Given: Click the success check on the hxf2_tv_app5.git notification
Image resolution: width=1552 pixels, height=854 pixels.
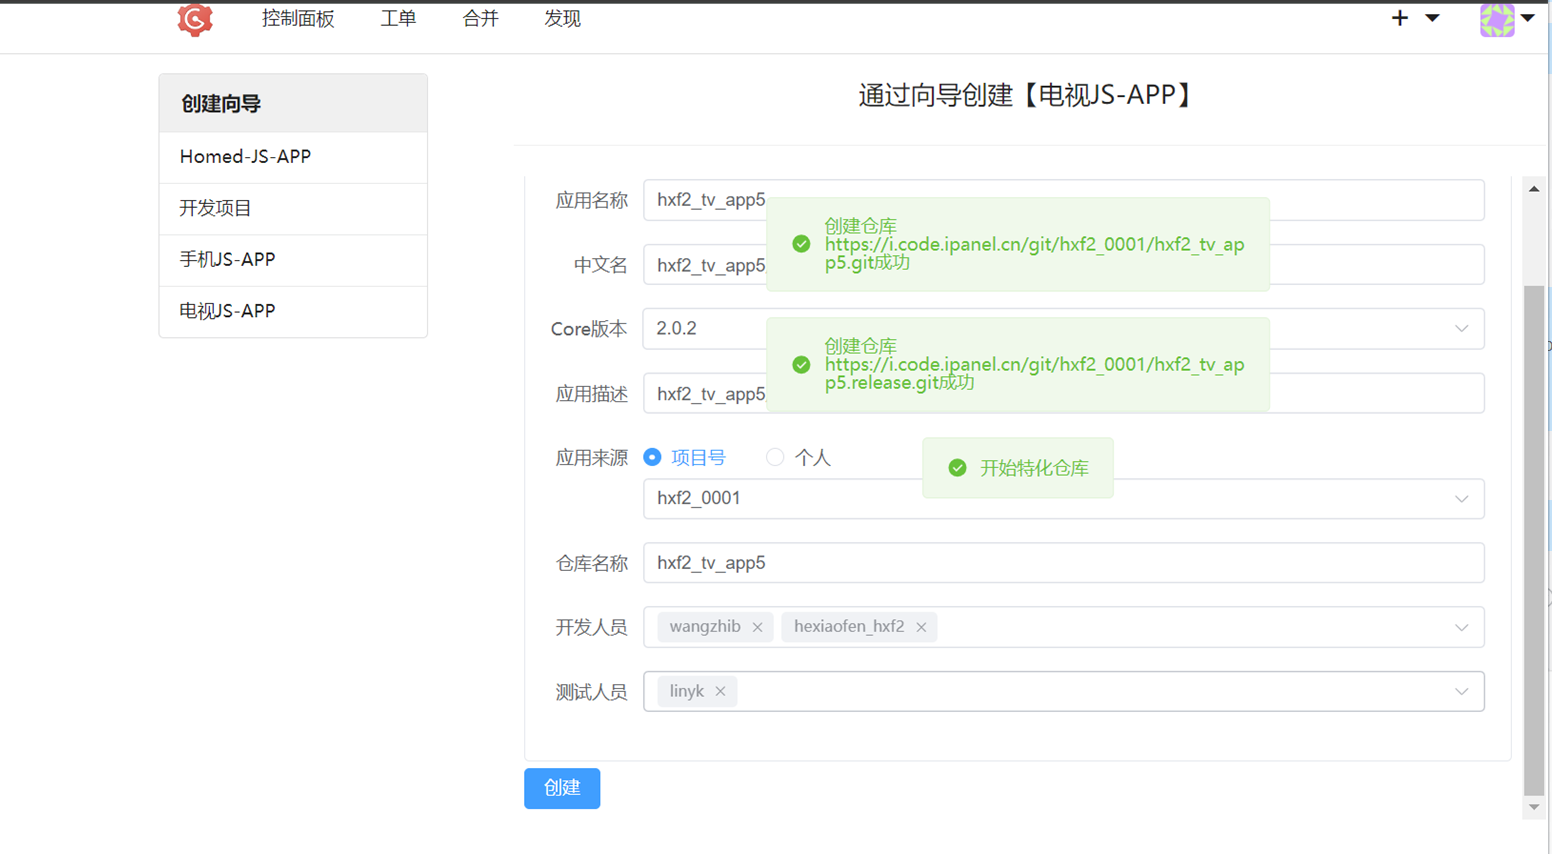Looking at the screenshot, I should point(801,243).
